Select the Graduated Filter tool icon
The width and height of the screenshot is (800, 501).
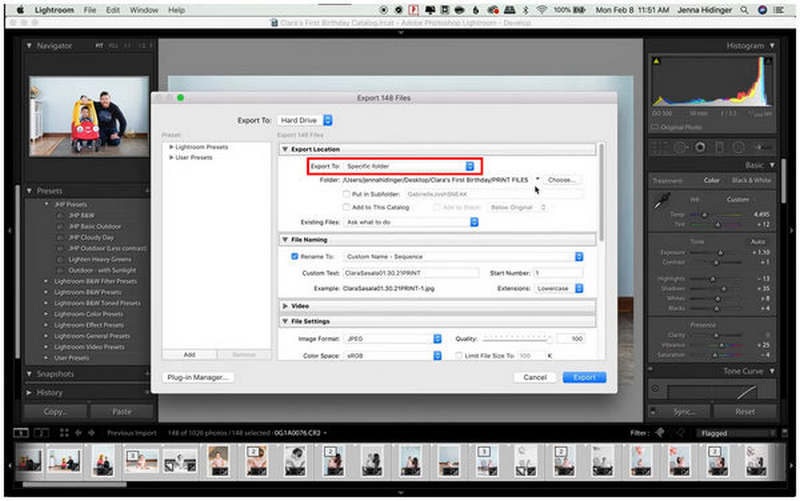tap(719, 147)
